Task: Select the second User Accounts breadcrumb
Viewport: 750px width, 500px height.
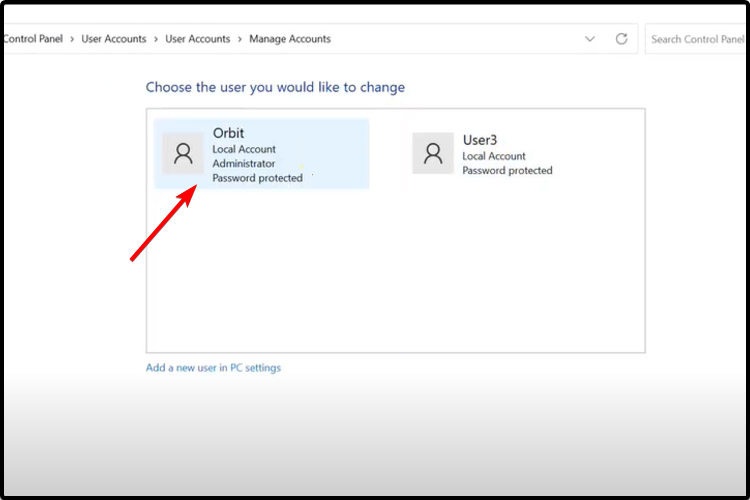Action: pyautogui.click(x=197, y=39)
